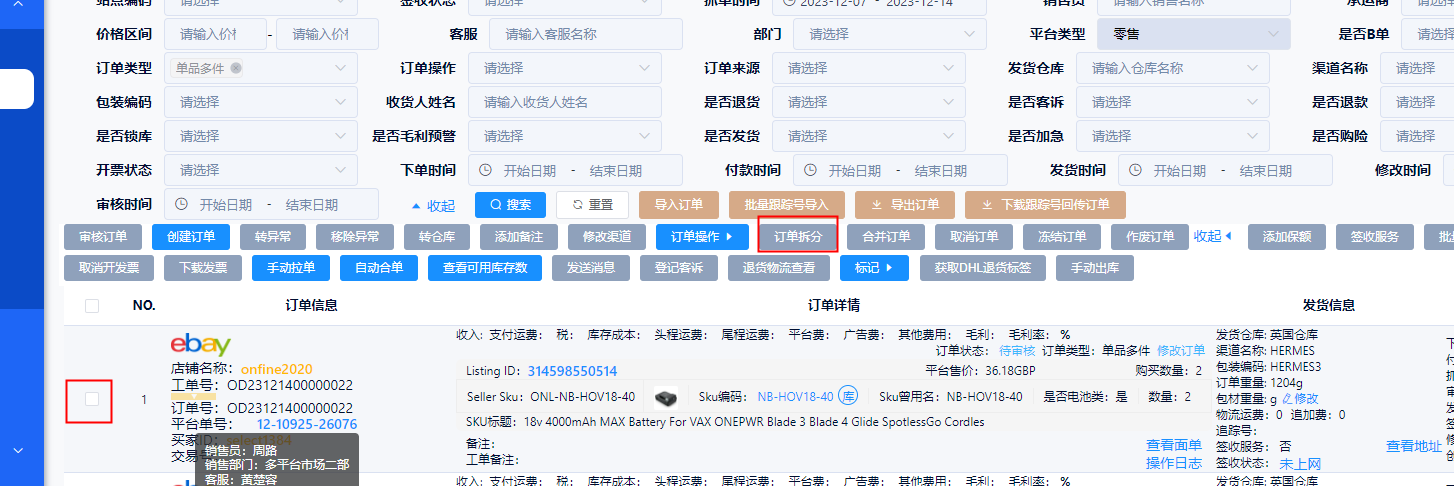Open the 是否锁库 dropdown
The height and width of the screenshot is (486, 1454).
[x=261, y=136]
